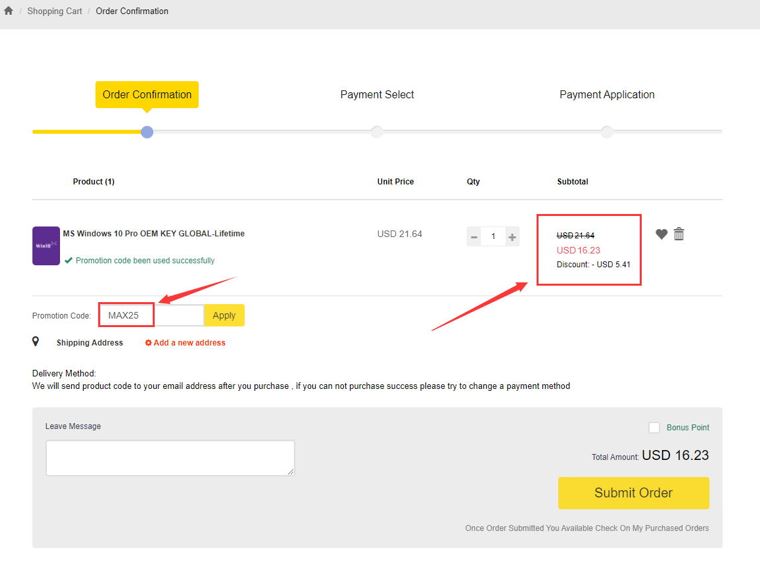
Task: Open the Windows 10 Pro product thumbnail
Action: click(x=46, y=246)
